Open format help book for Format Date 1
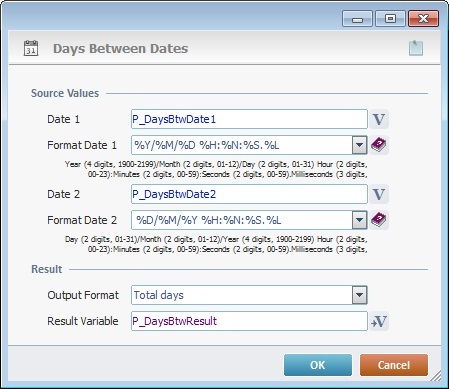The image size is (449, 389). point(379,145)
